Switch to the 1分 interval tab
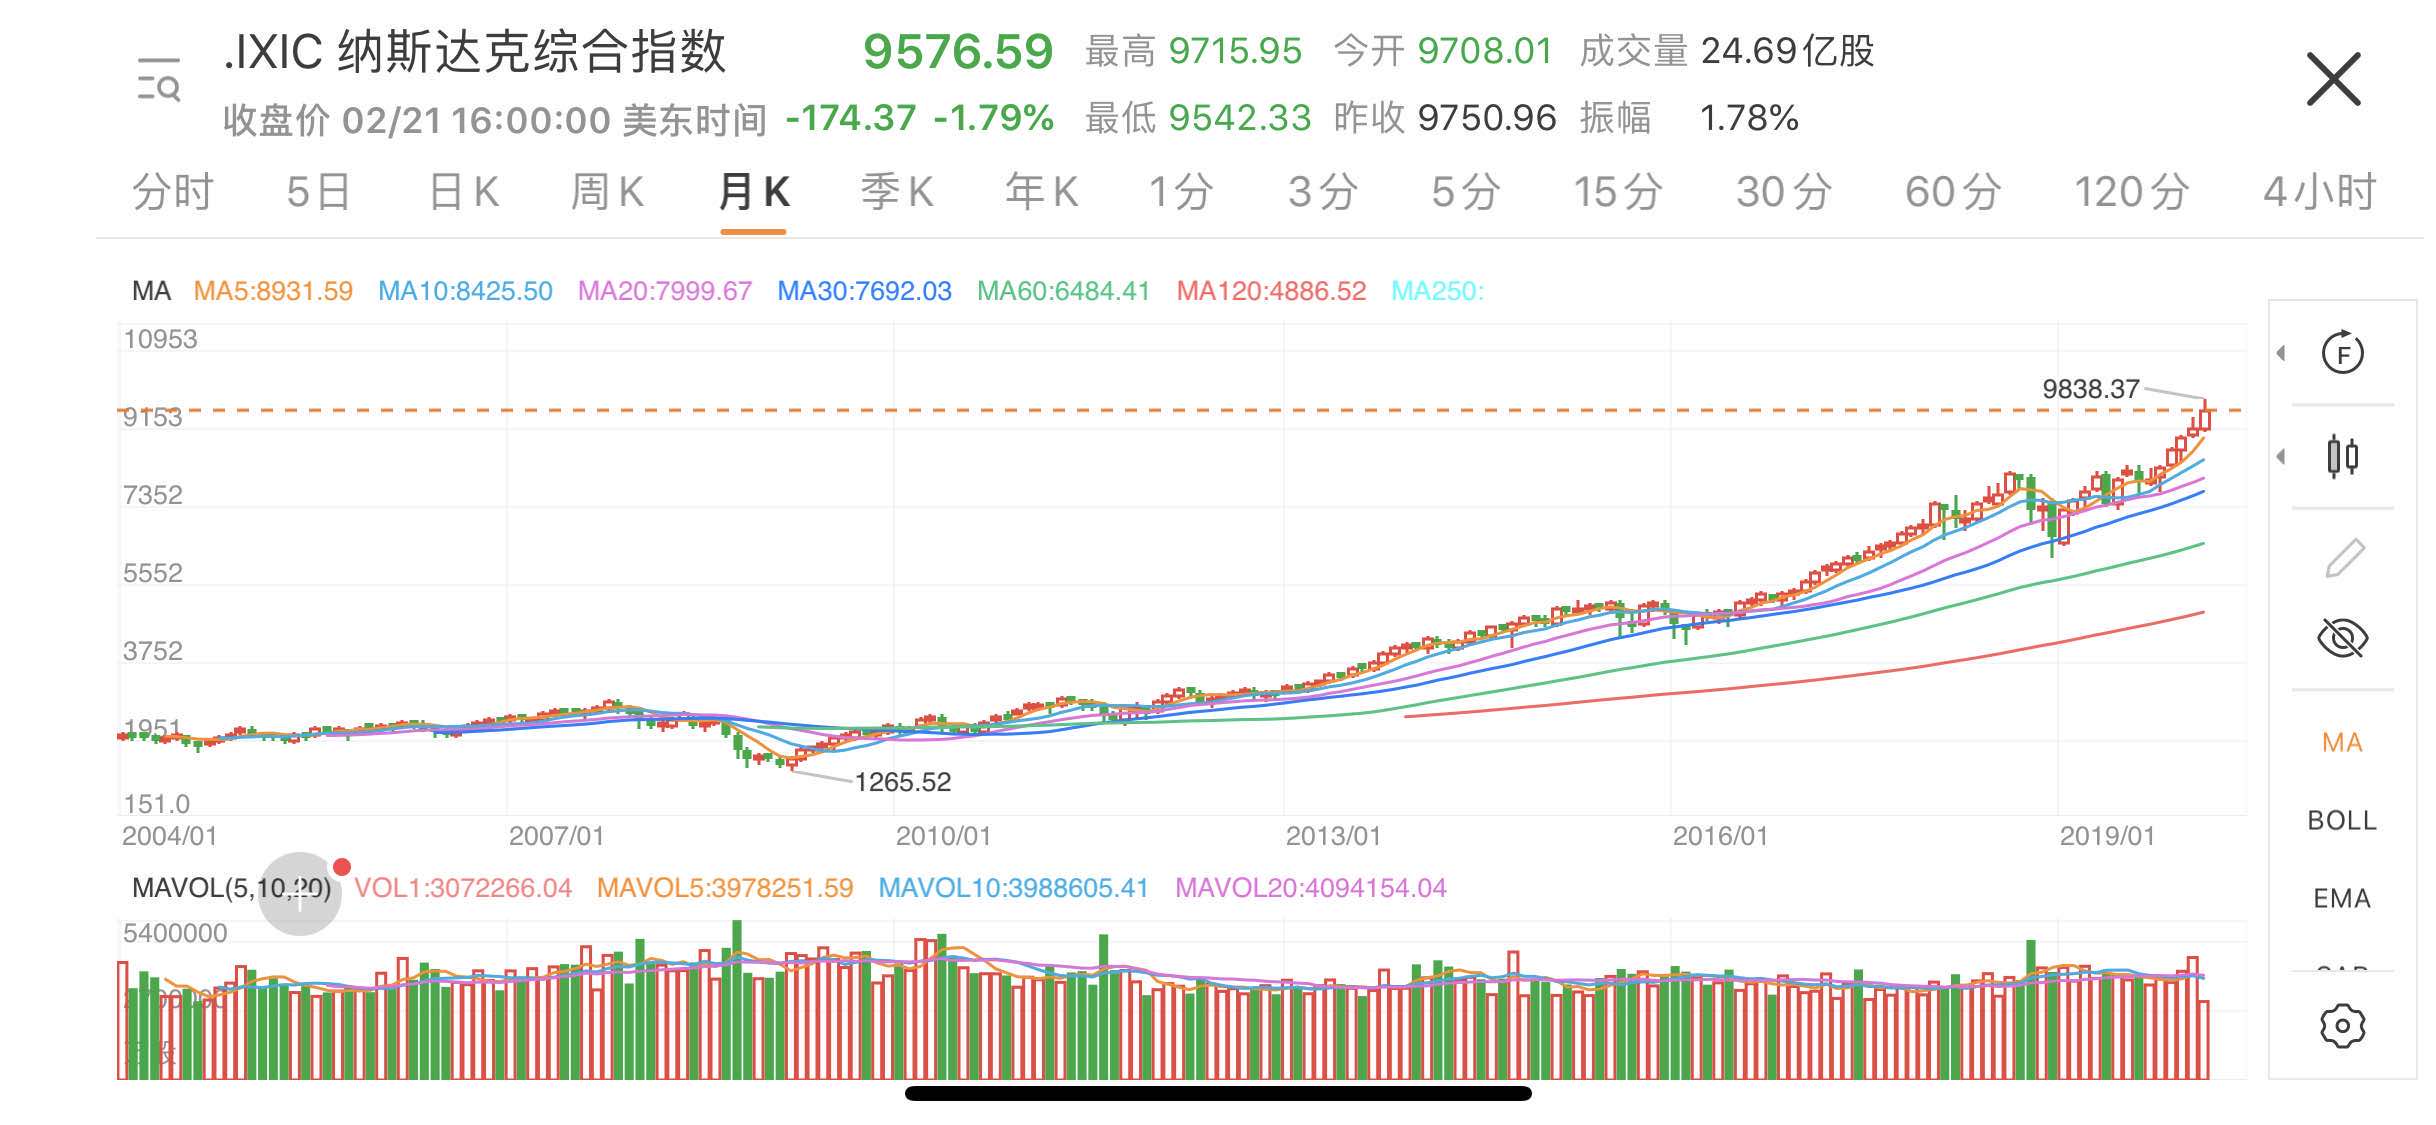This screenshot has width=2436, height=1125. pos(1181,192)
